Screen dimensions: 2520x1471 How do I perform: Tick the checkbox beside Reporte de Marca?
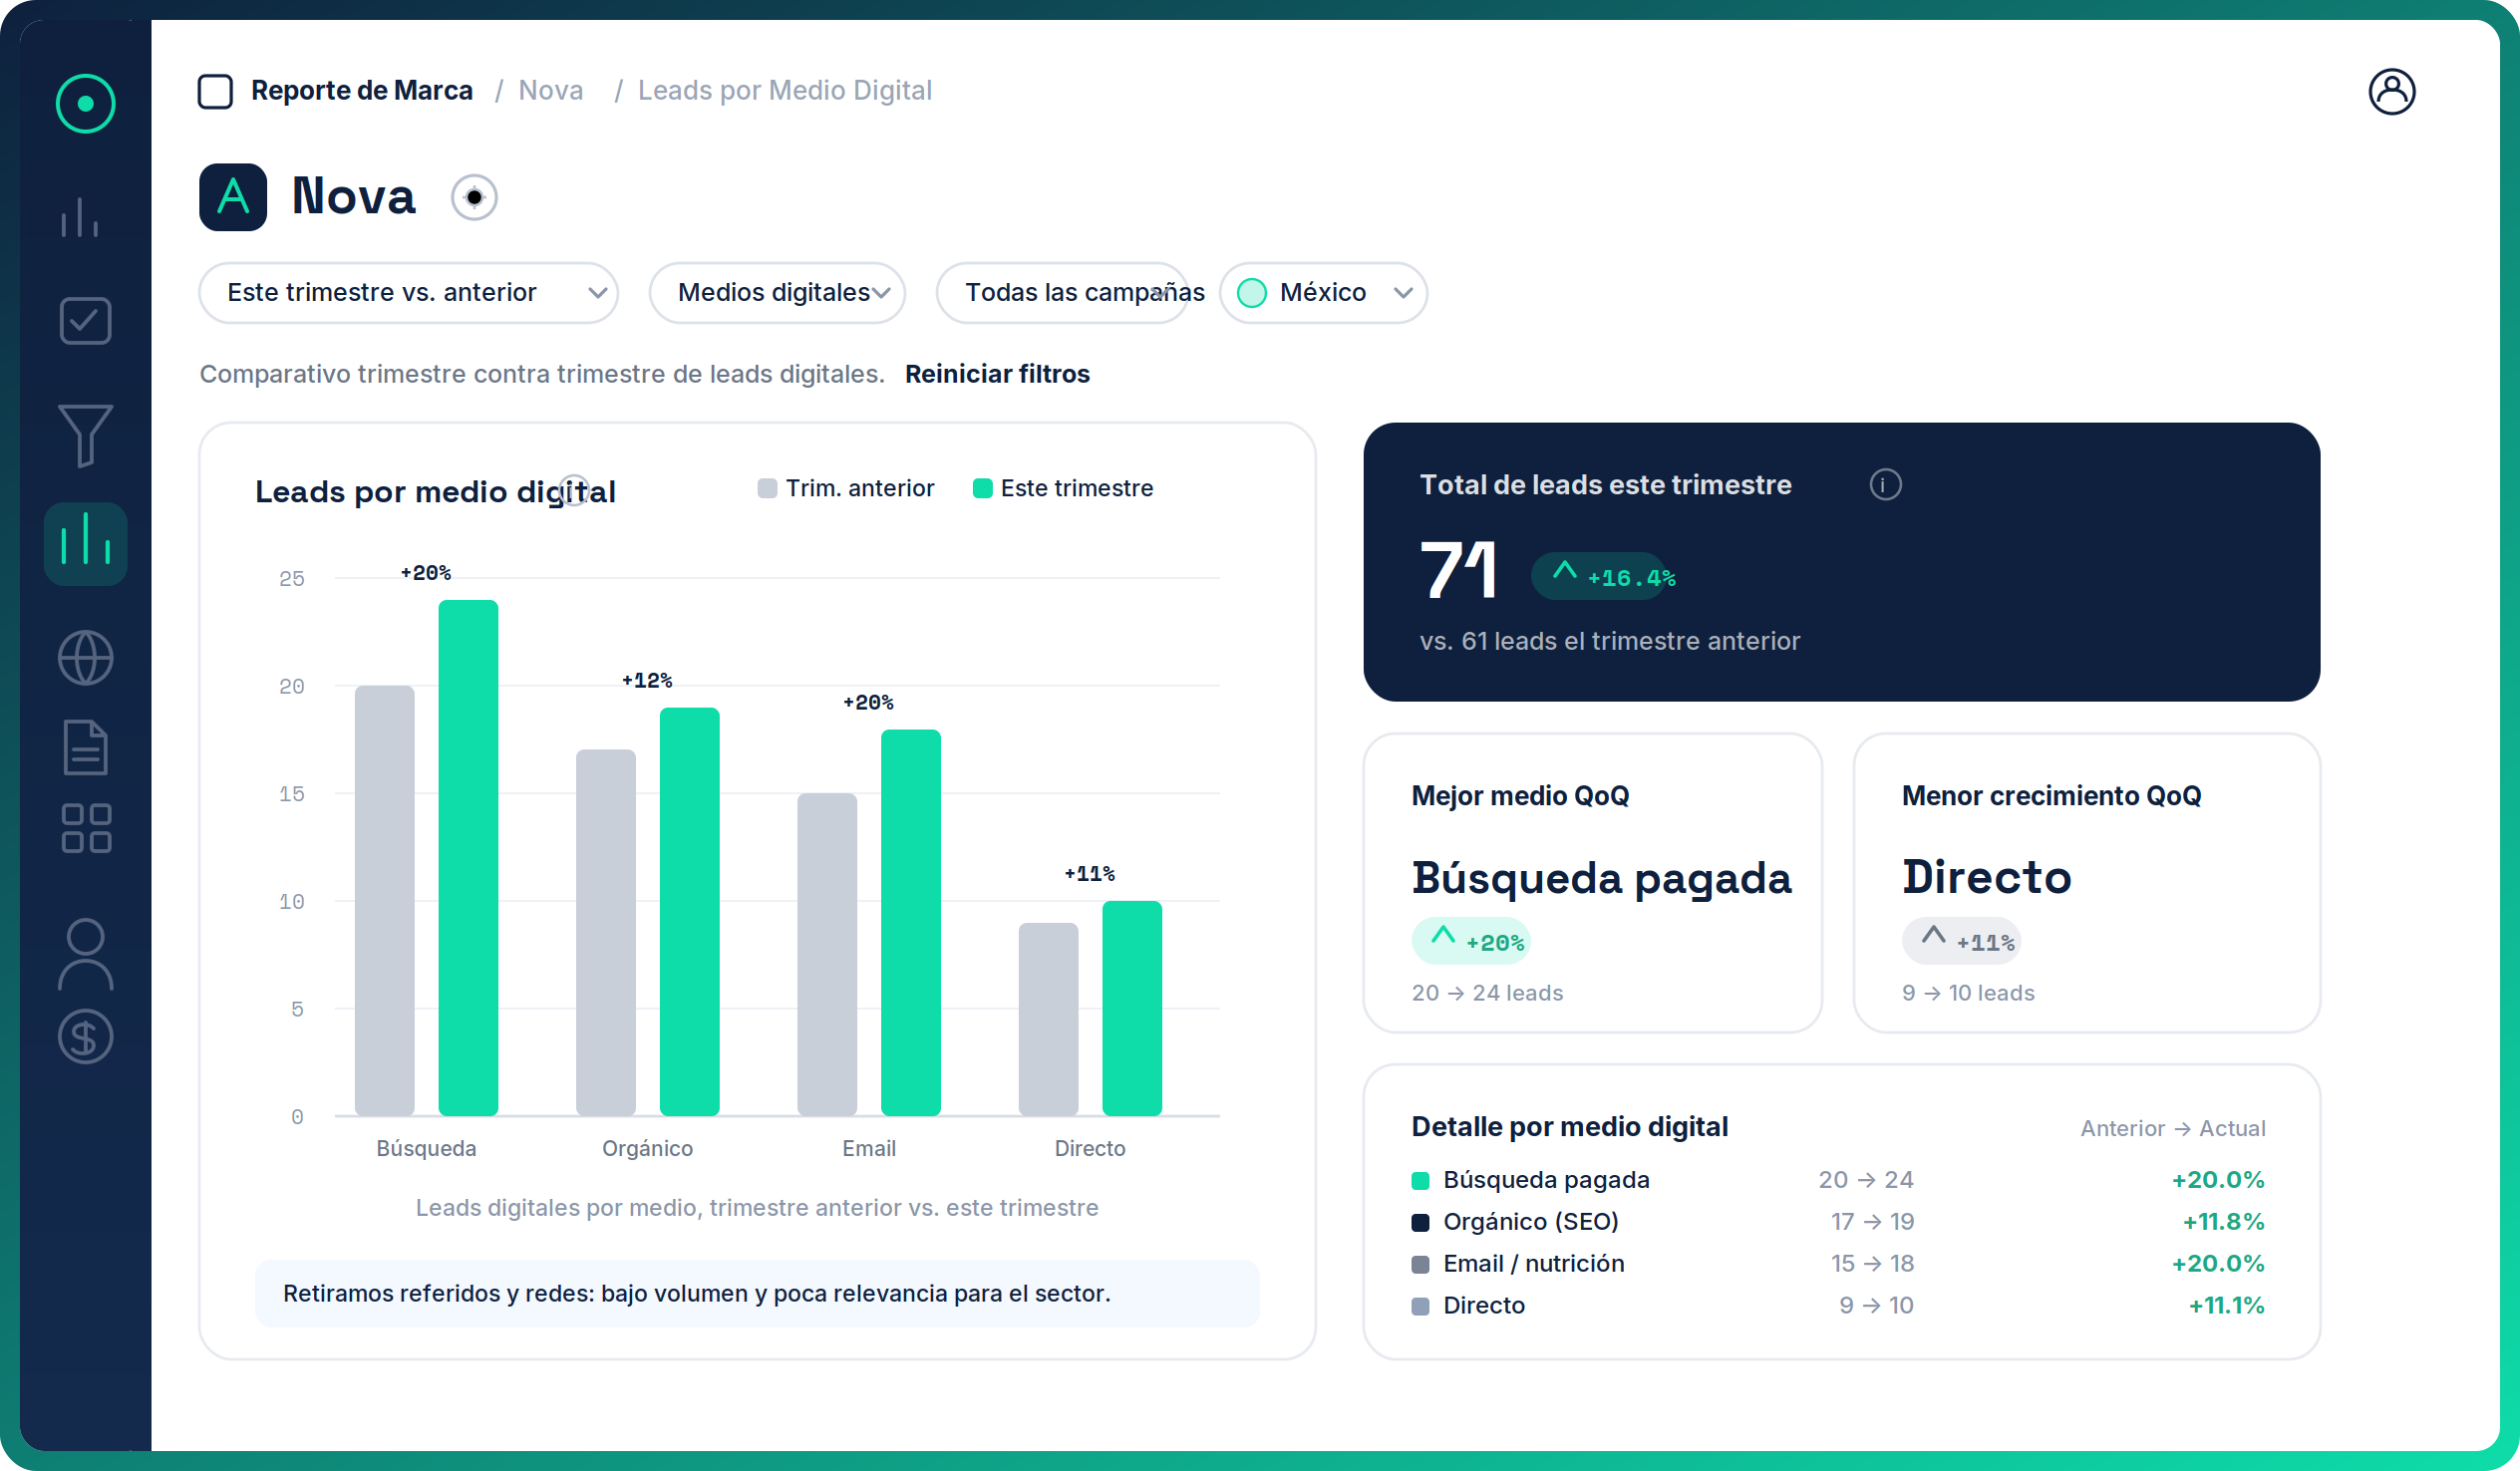click(215, 91)
